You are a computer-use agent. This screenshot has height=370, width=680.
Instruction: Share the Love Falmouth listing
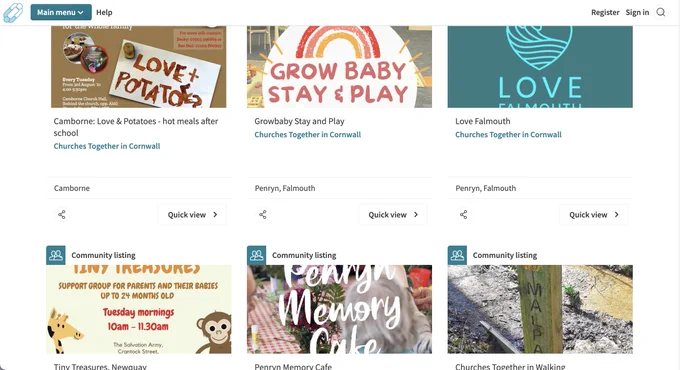point(464,214)
